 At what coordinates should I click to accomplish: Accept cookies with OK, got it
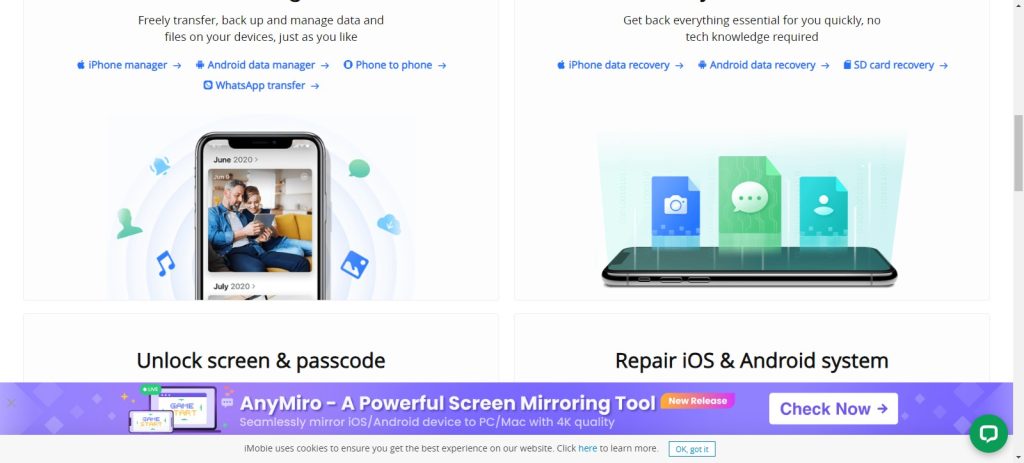pos(692,449)
